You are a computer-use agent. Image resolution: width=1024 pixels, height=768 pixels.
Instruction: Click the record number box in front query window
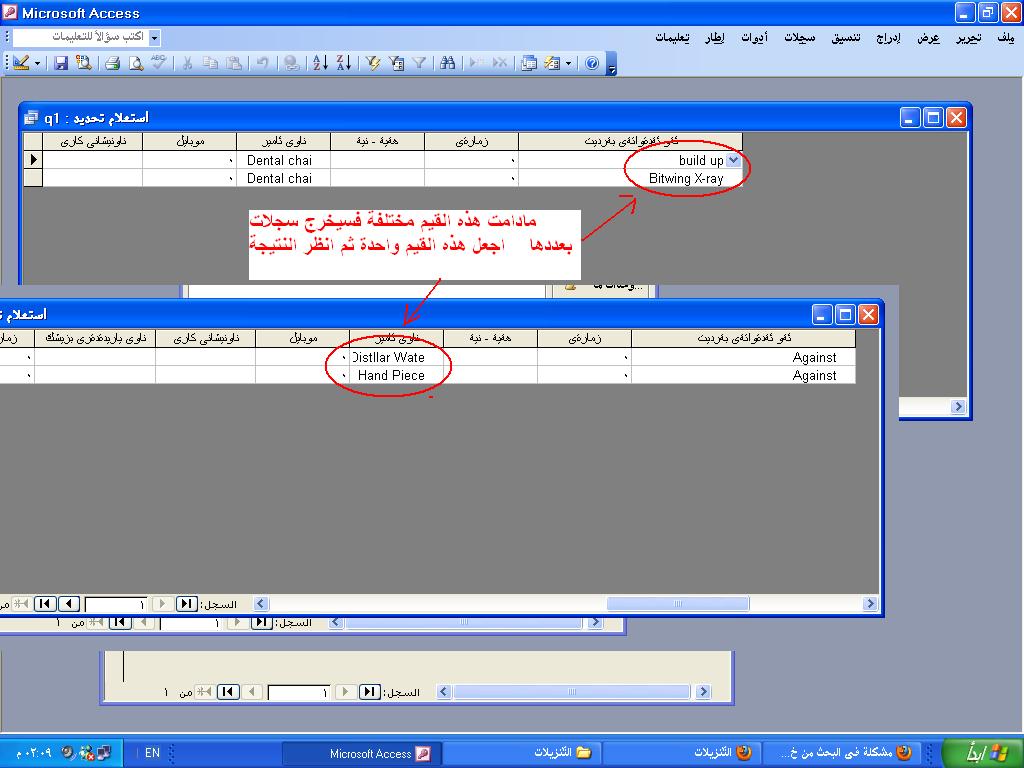116,605
